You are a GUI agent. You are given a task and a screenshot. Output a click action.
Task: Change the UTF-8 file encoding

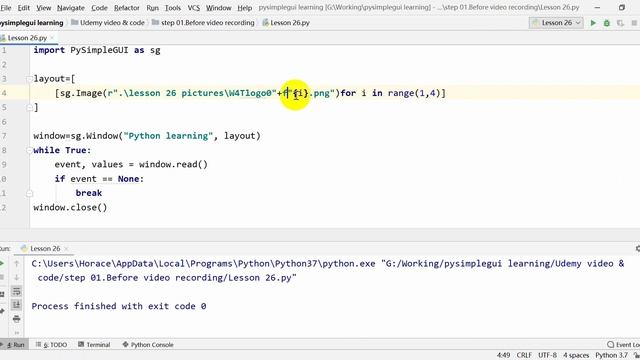click(547, 356)
